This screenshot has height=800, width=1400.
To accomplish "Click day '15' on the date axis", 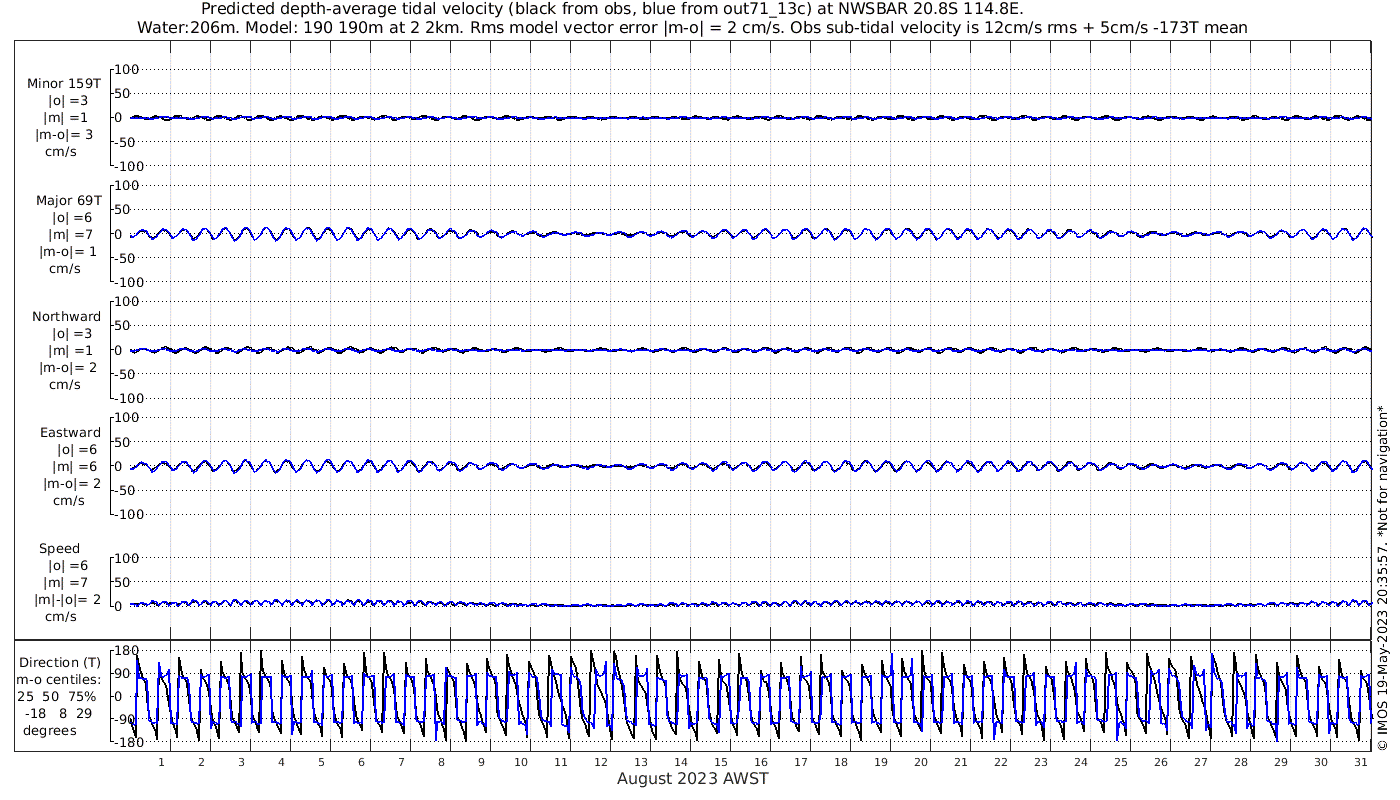I will point(721,762).
